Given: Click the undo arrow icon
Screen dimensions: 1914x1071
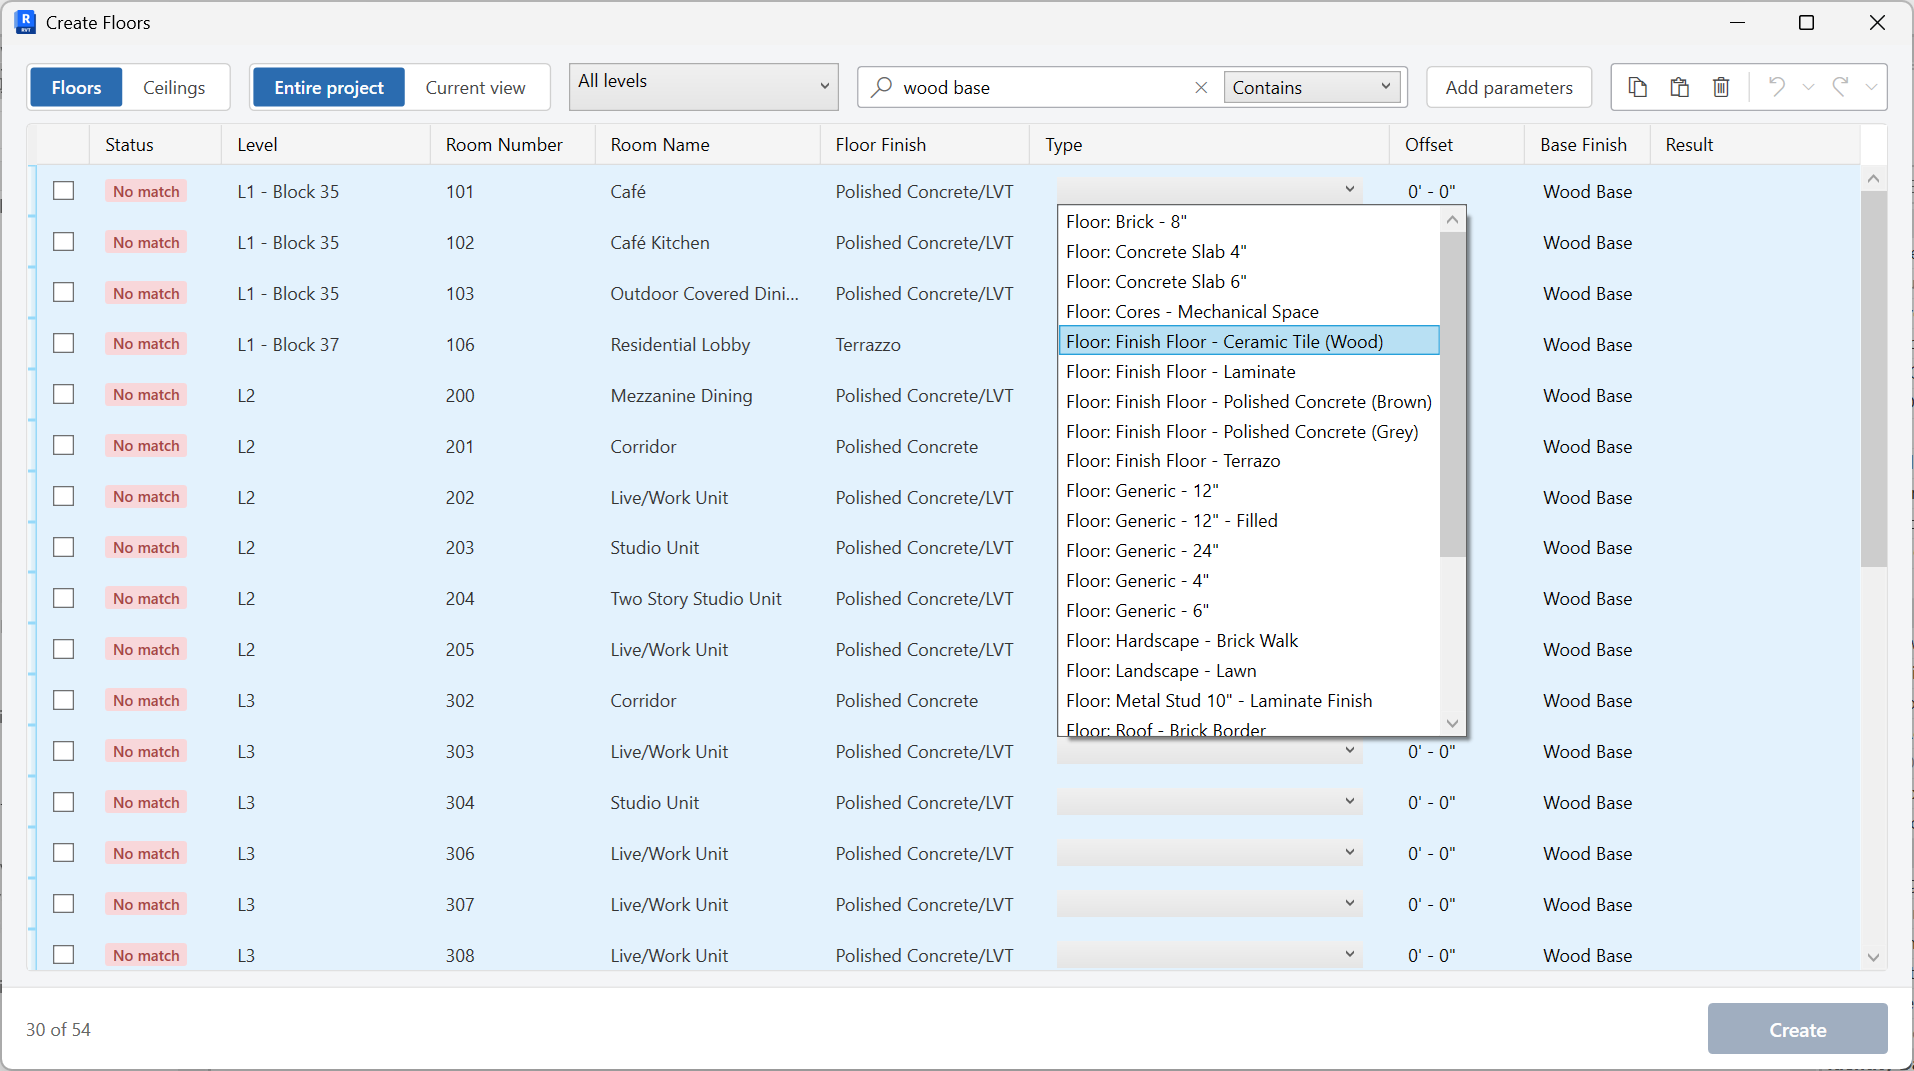Looking at the screenshot, I should point(1777,87).
